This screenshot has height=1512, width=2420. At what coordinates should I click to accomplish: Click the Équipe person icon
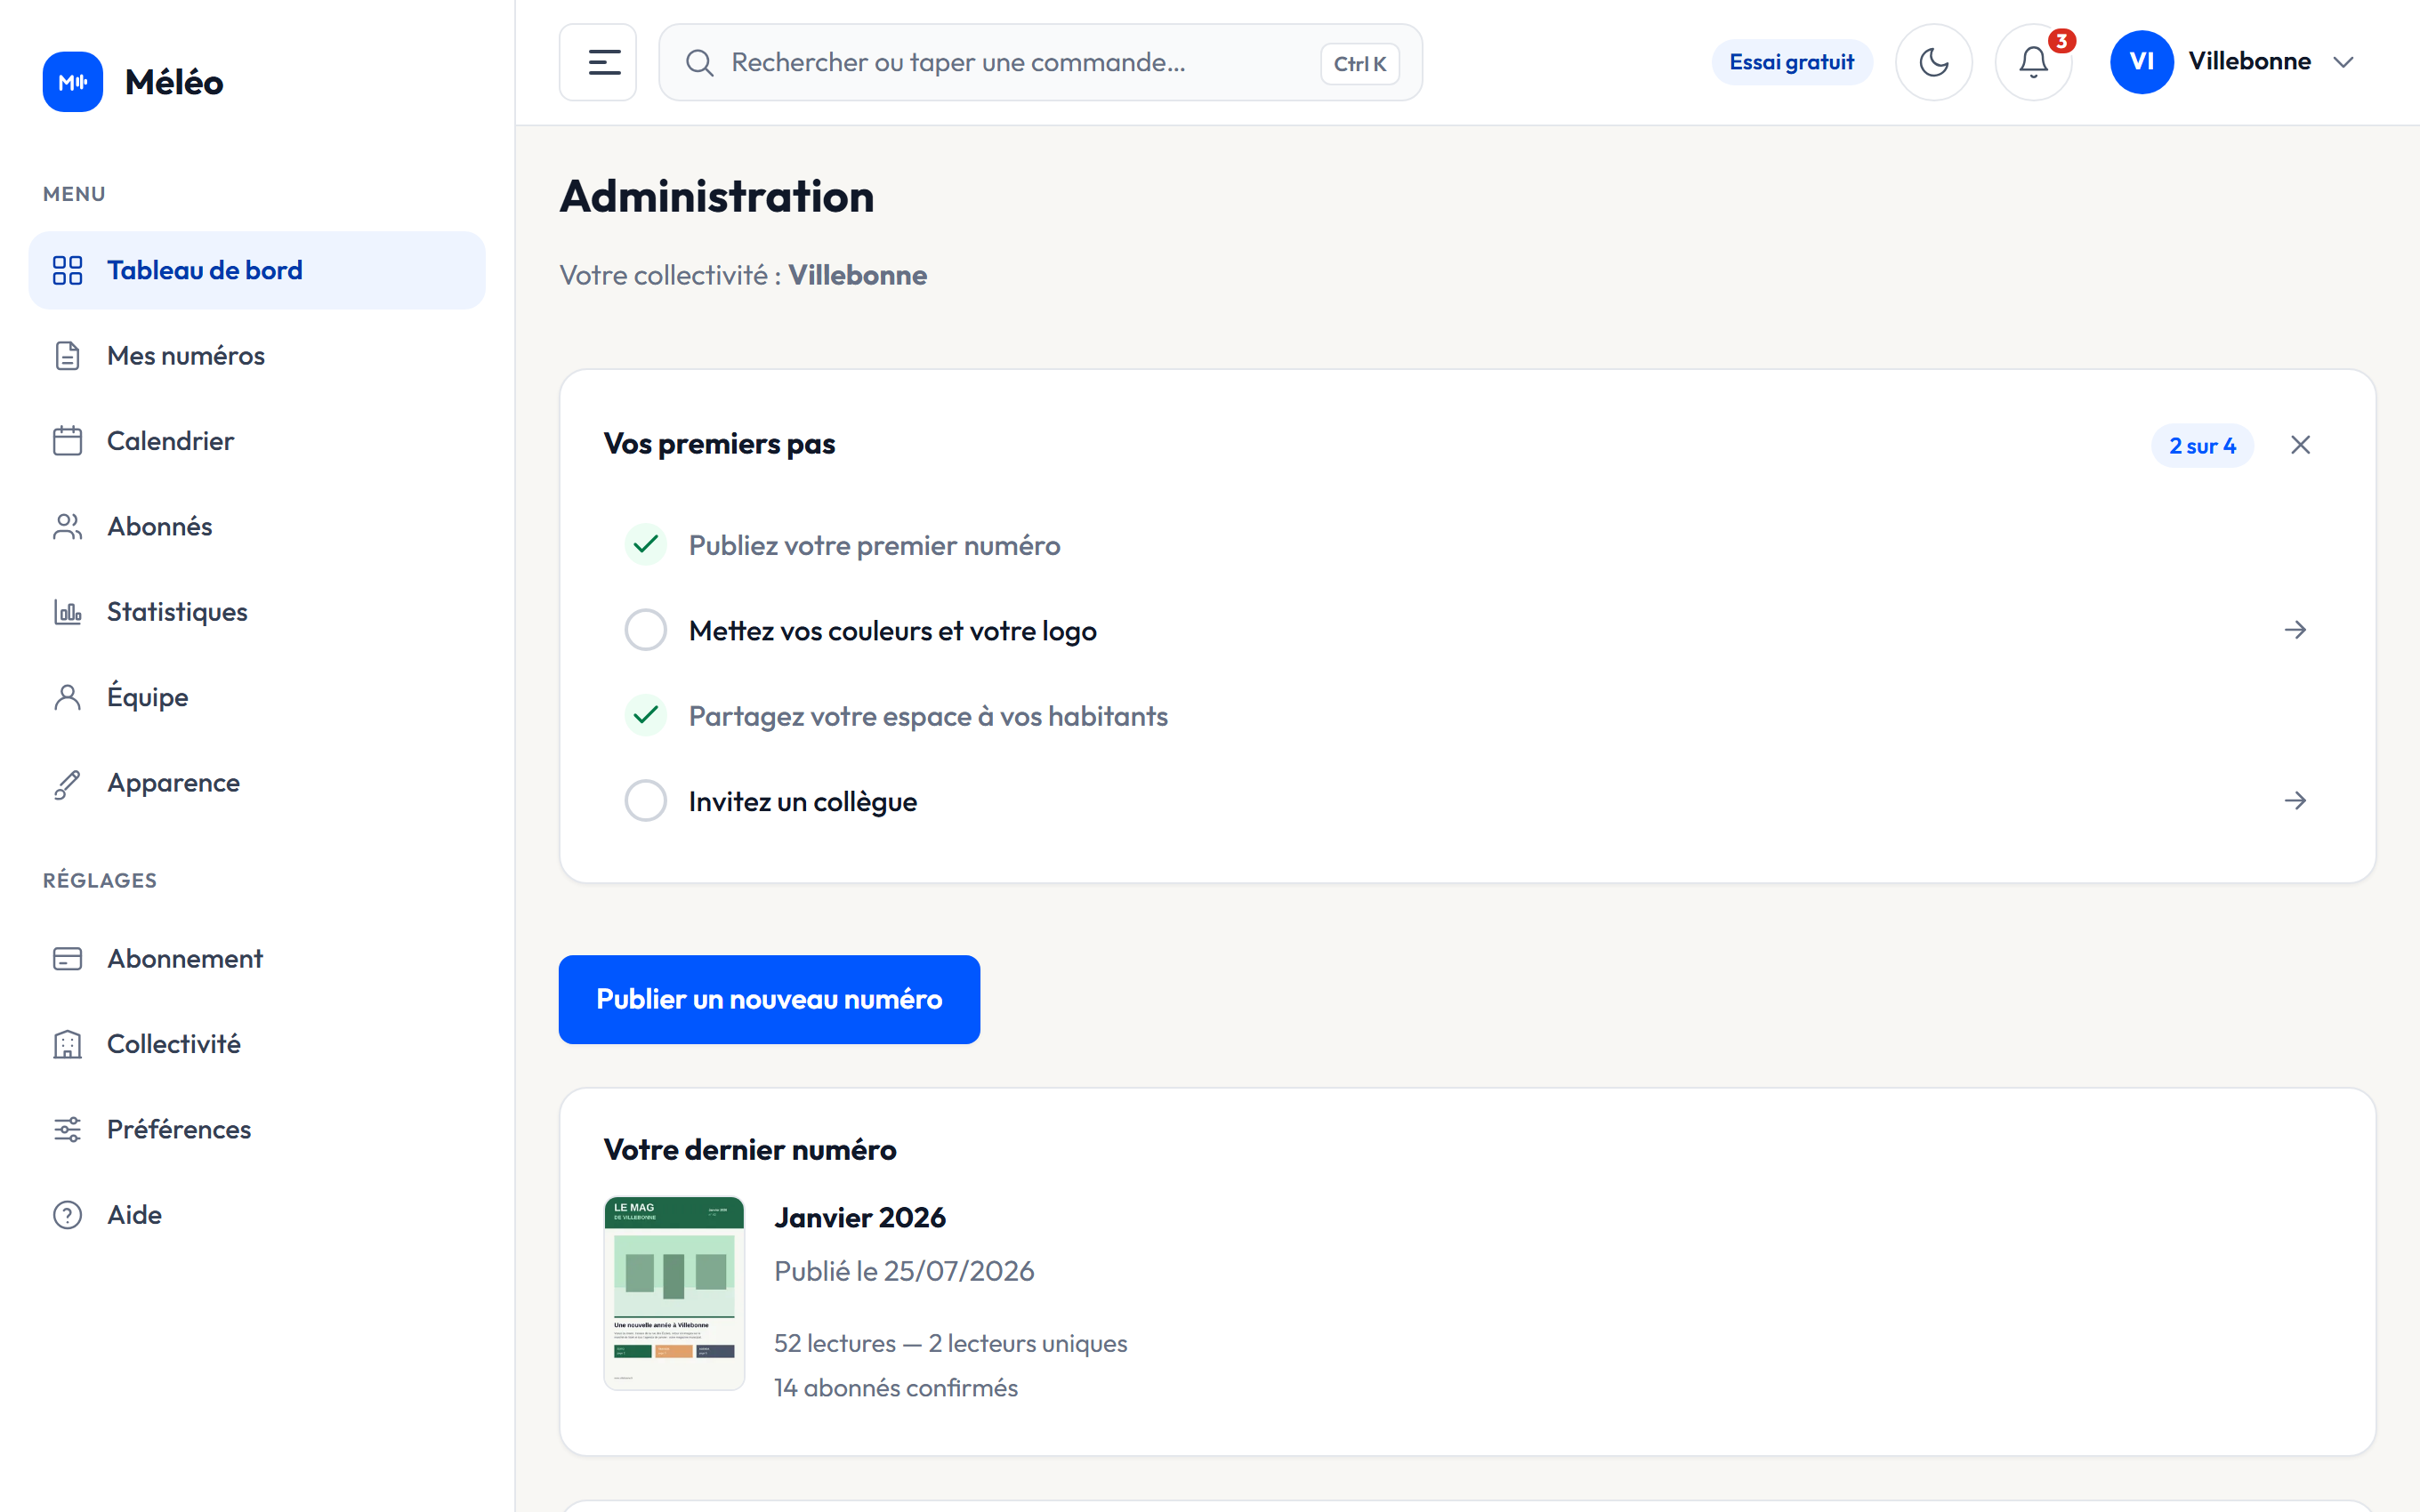67,697
